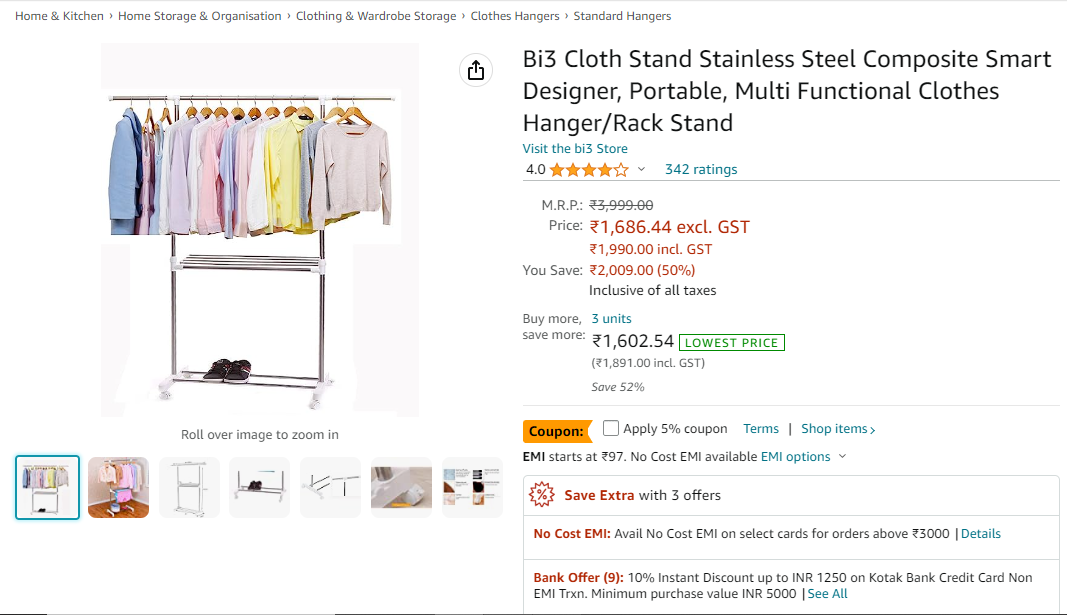
Task: Click the coupon Terms link
Action: point(761,429)
